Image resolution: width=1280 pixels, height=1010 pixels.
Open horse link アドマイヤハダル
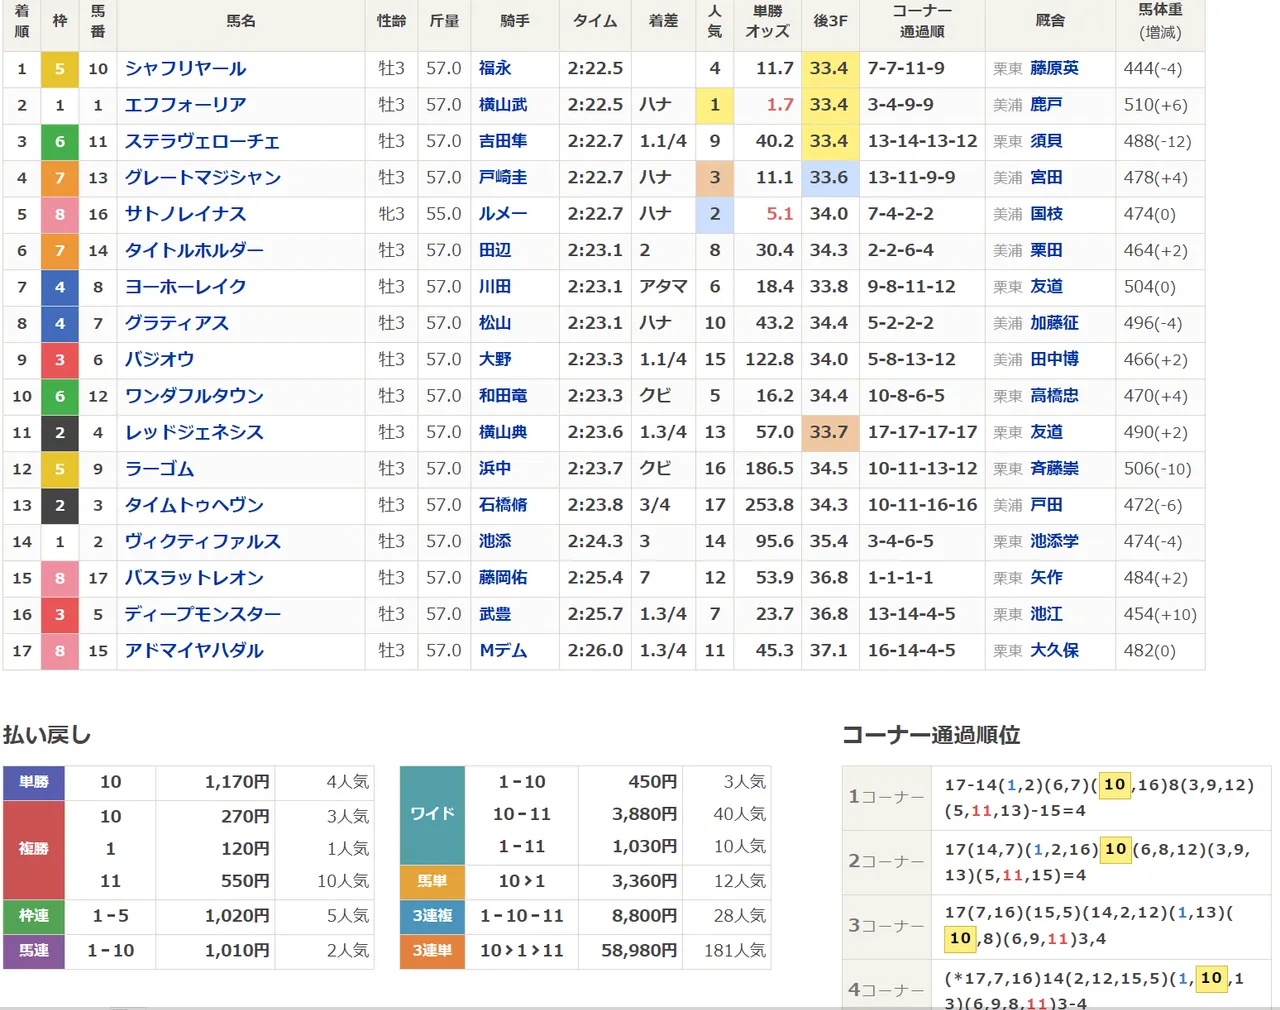[x=194, y=650]
